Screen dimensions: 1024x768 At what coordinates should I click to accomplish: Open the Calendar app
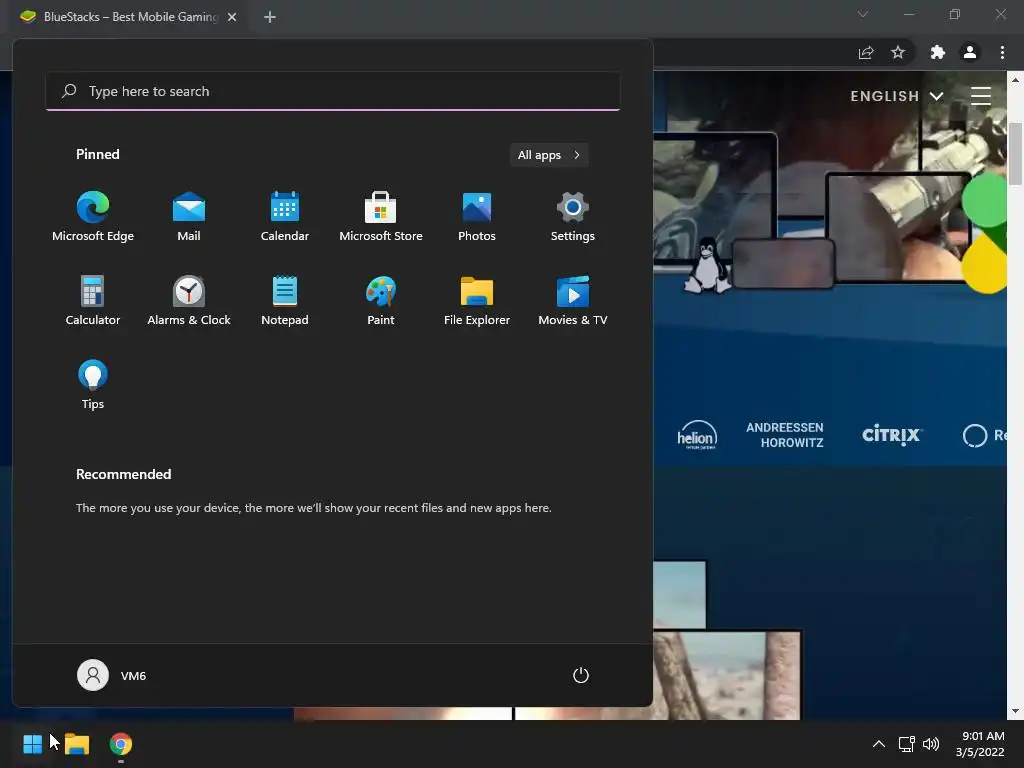(285, 217)
